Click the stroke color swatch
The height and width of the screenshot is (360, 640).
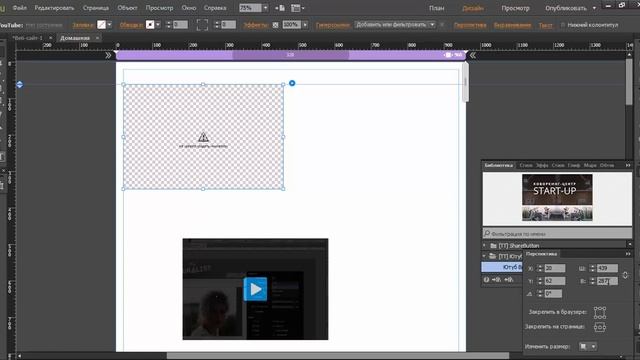point(150,25)
